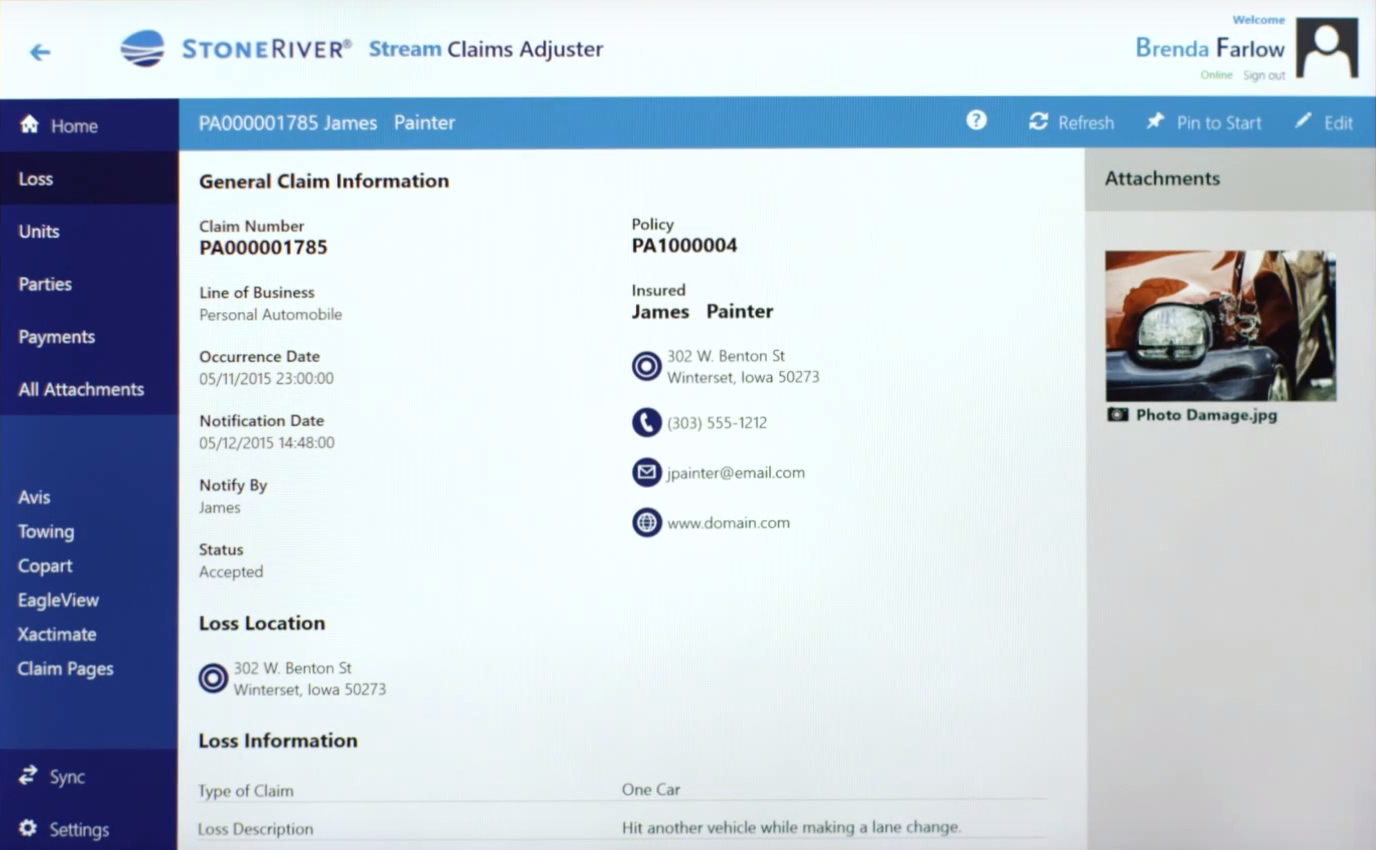This screenshot has height=850, width=1376.
Task: Click the phone icon beside (303) 555-1212
Action: (647, 422)
